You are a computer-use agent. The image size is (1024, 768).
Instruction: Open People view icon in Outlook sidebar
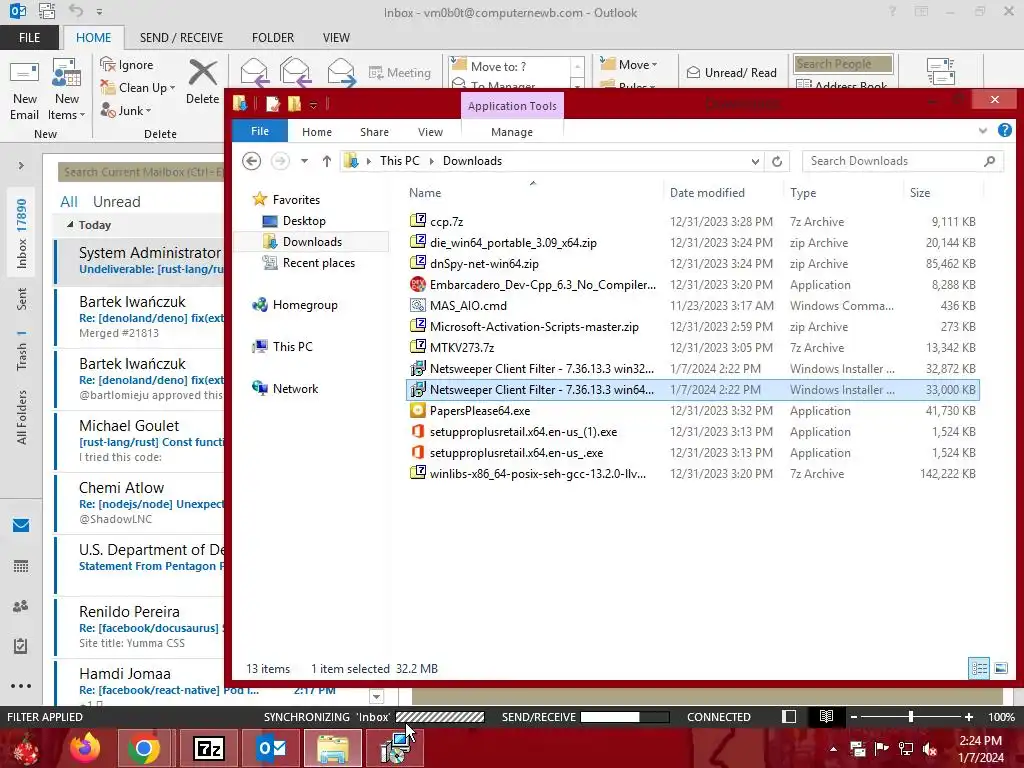pos(21,606)
